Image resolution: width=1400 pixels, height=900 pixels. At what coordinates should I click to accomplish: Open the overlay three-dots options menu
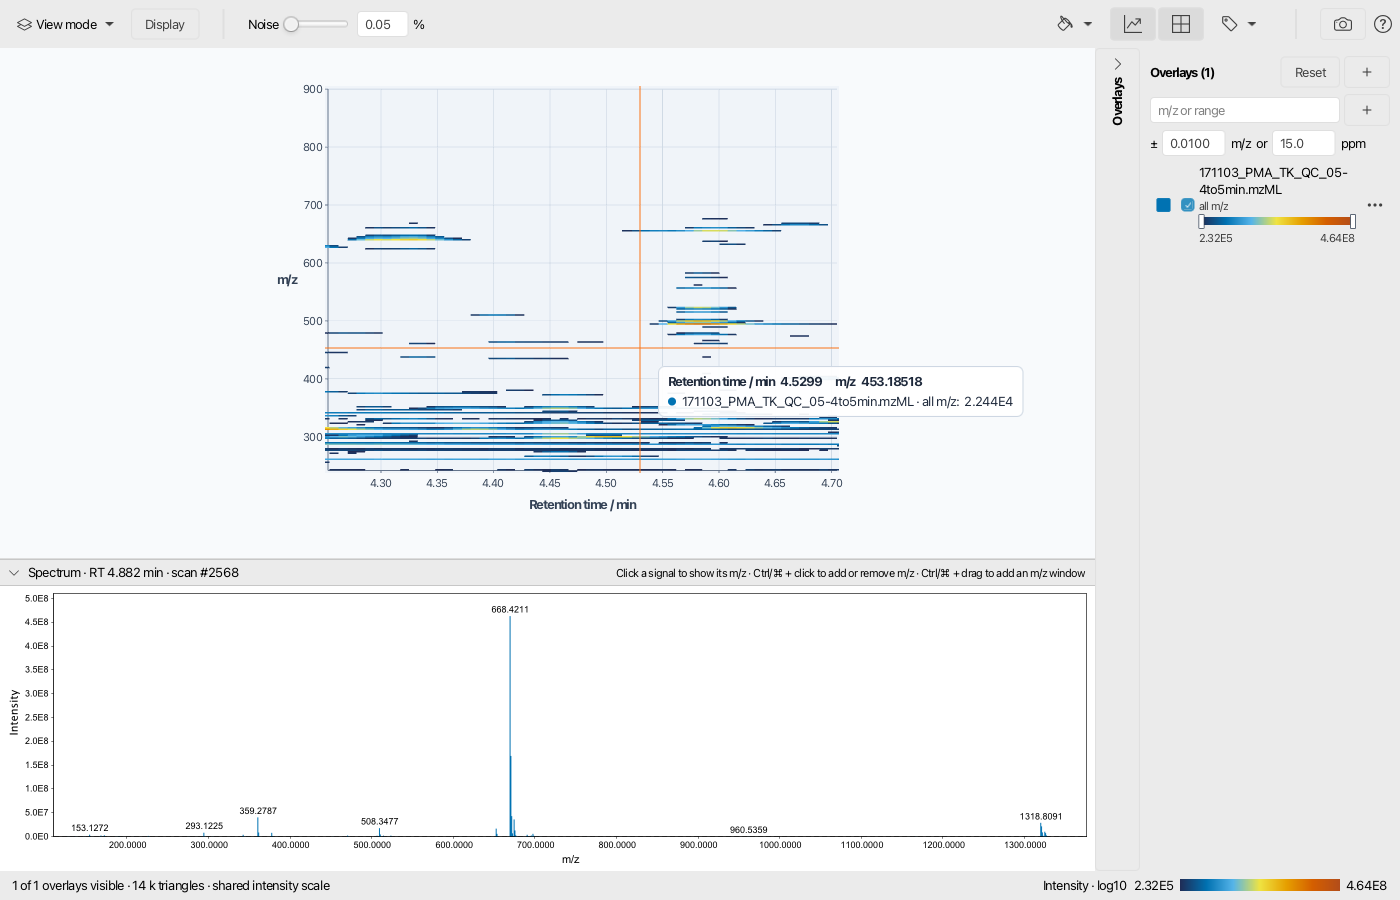pos(1375,205)
